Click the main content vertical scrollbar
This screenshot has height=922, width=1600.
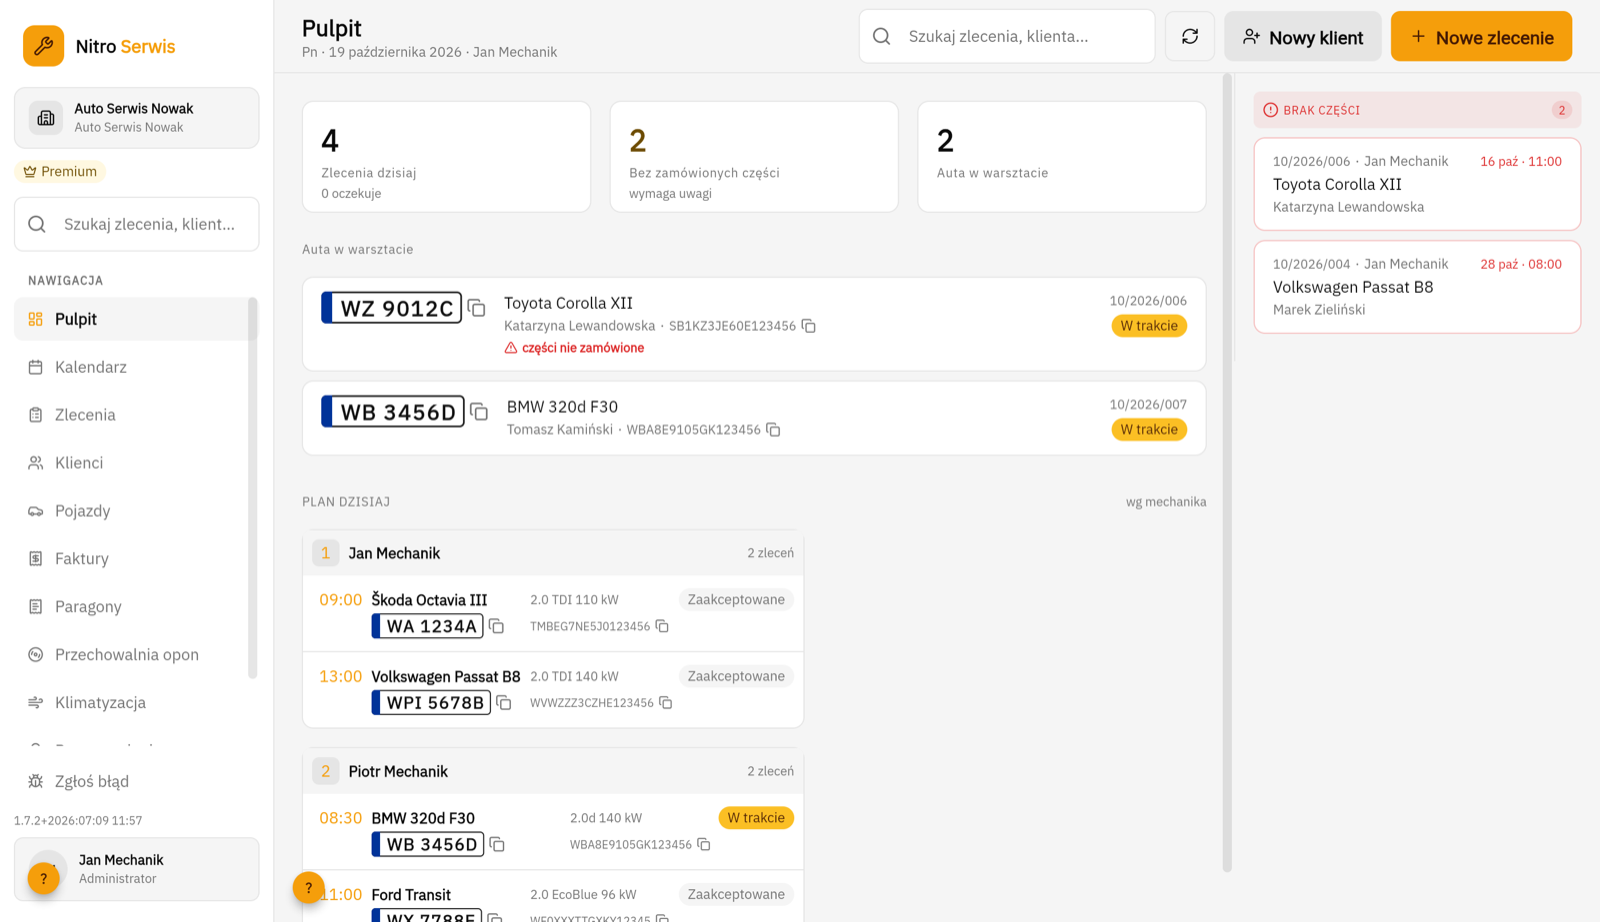[1227, 472]
